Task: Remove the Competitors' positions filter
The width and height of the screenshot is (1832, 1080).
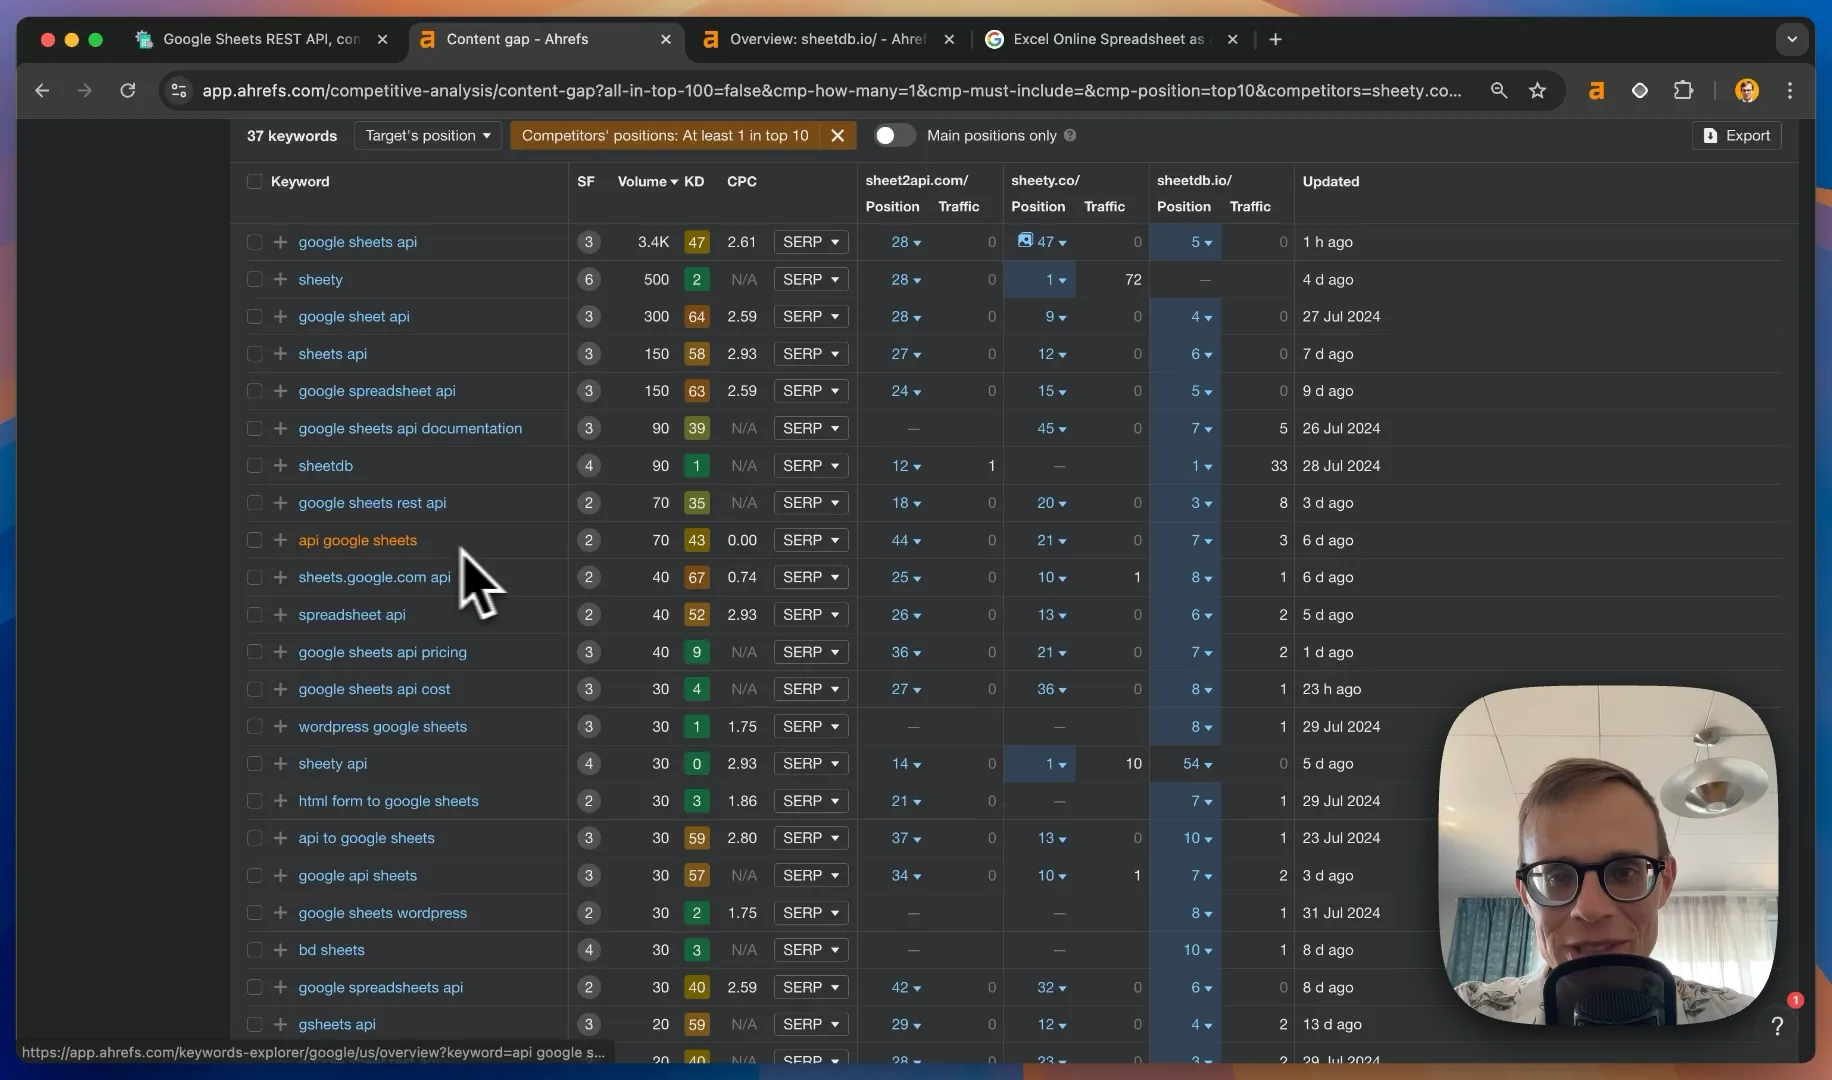Action: [x=838, y=136]
